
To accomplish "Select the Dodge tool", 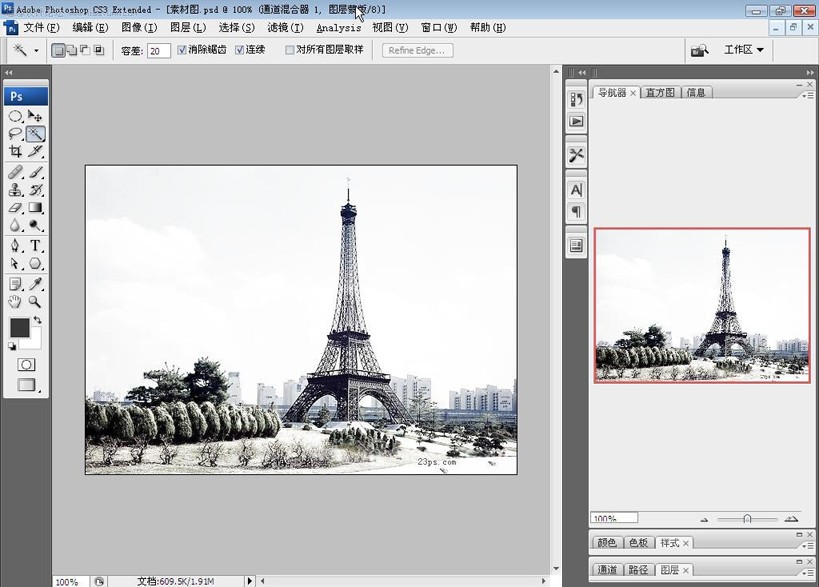I will [35, 225].
